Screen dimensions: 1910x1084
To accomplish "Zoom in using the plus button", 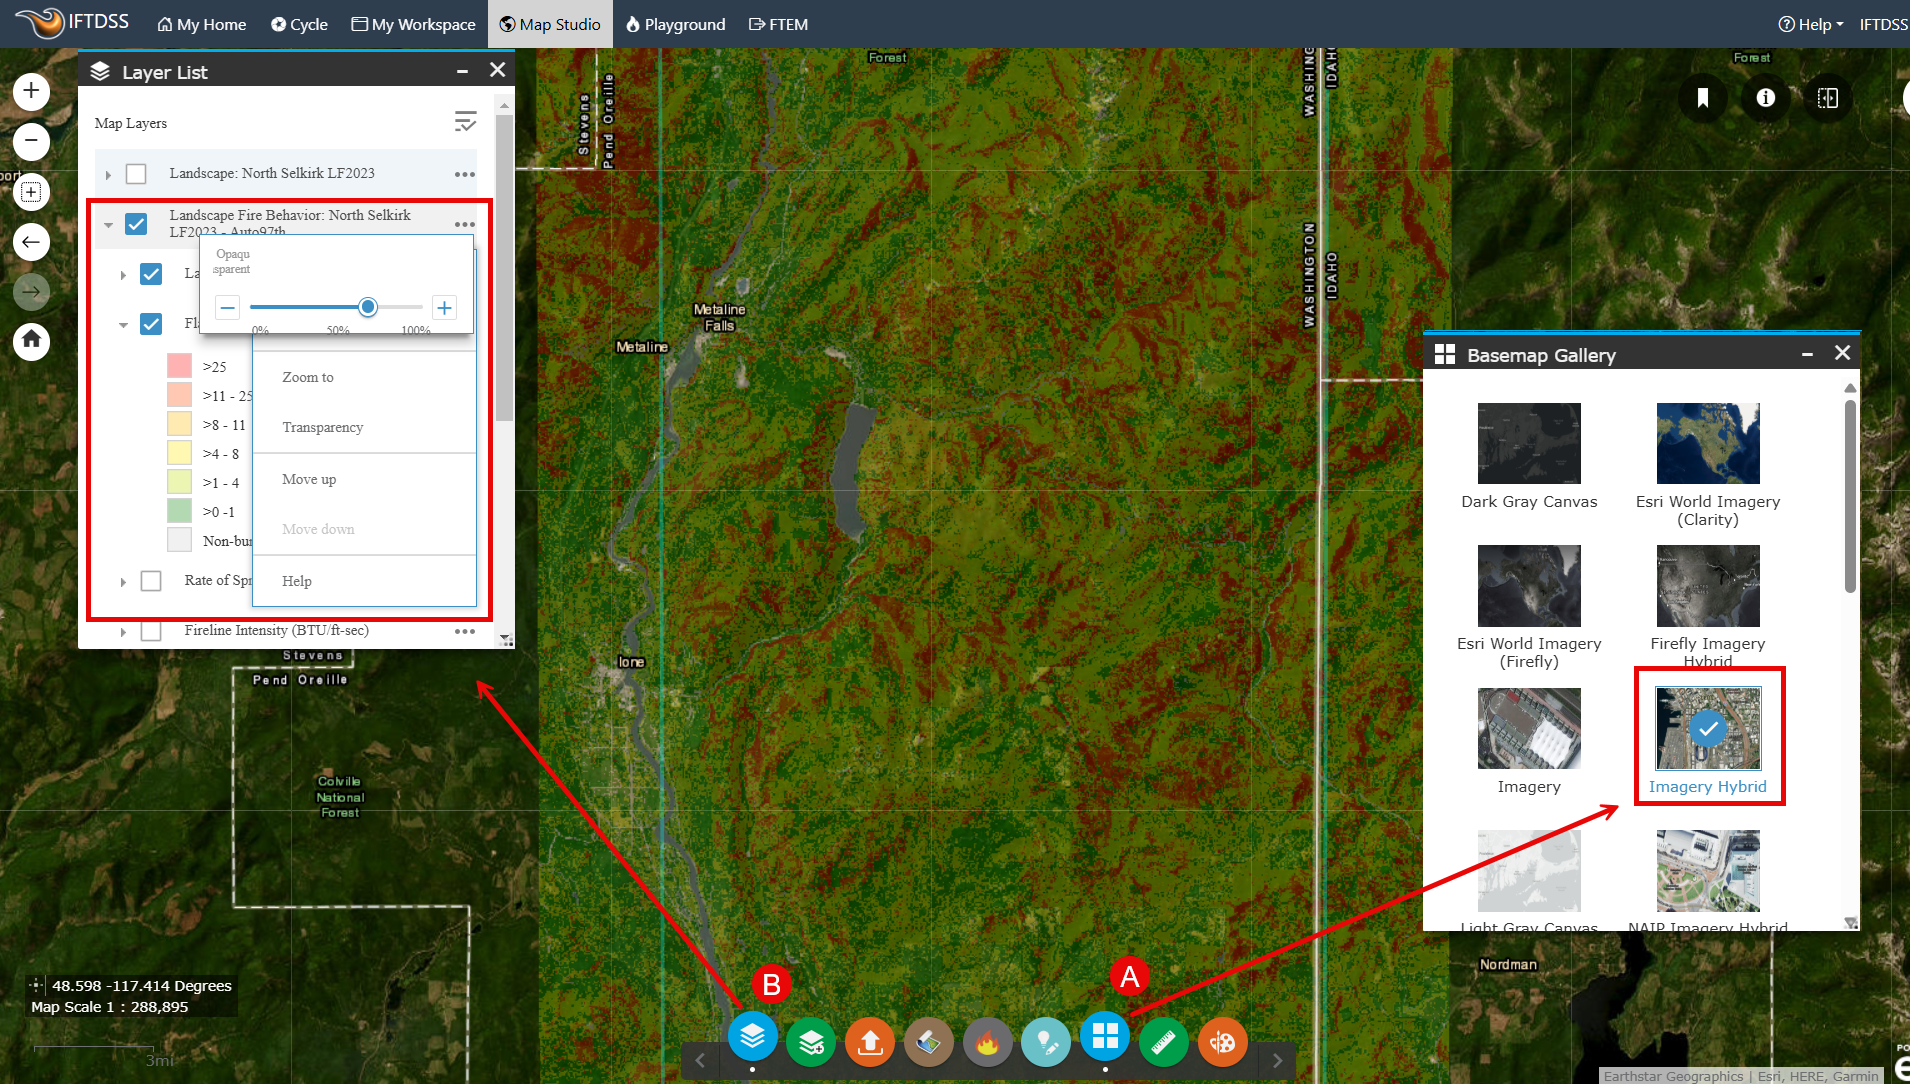I will [x=31, y=90].
